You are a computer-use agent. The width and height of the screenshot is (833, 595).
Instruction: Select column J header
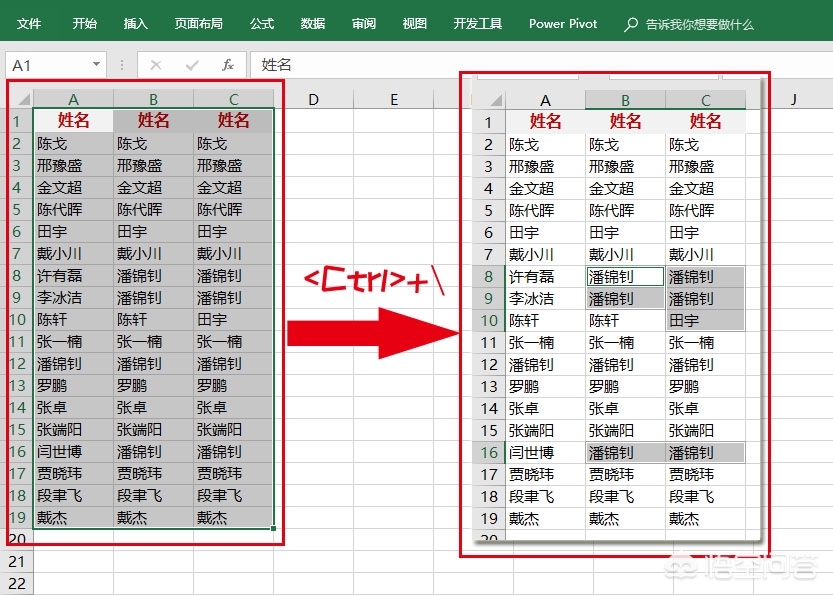coord(793,99)
